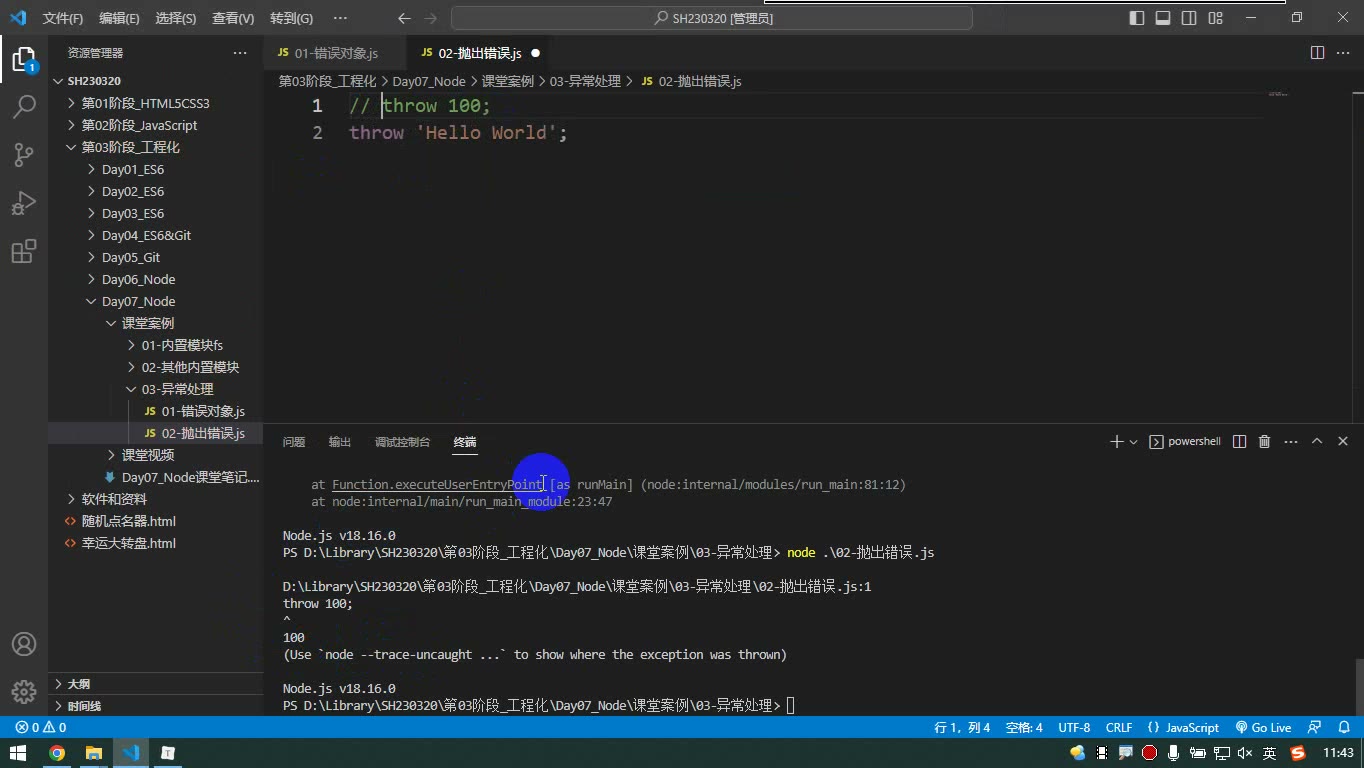The height and width of the screenshot is (768, 1364).
Task: Change UTF-8 encoding setting
Action: [x=1074, y=728]
